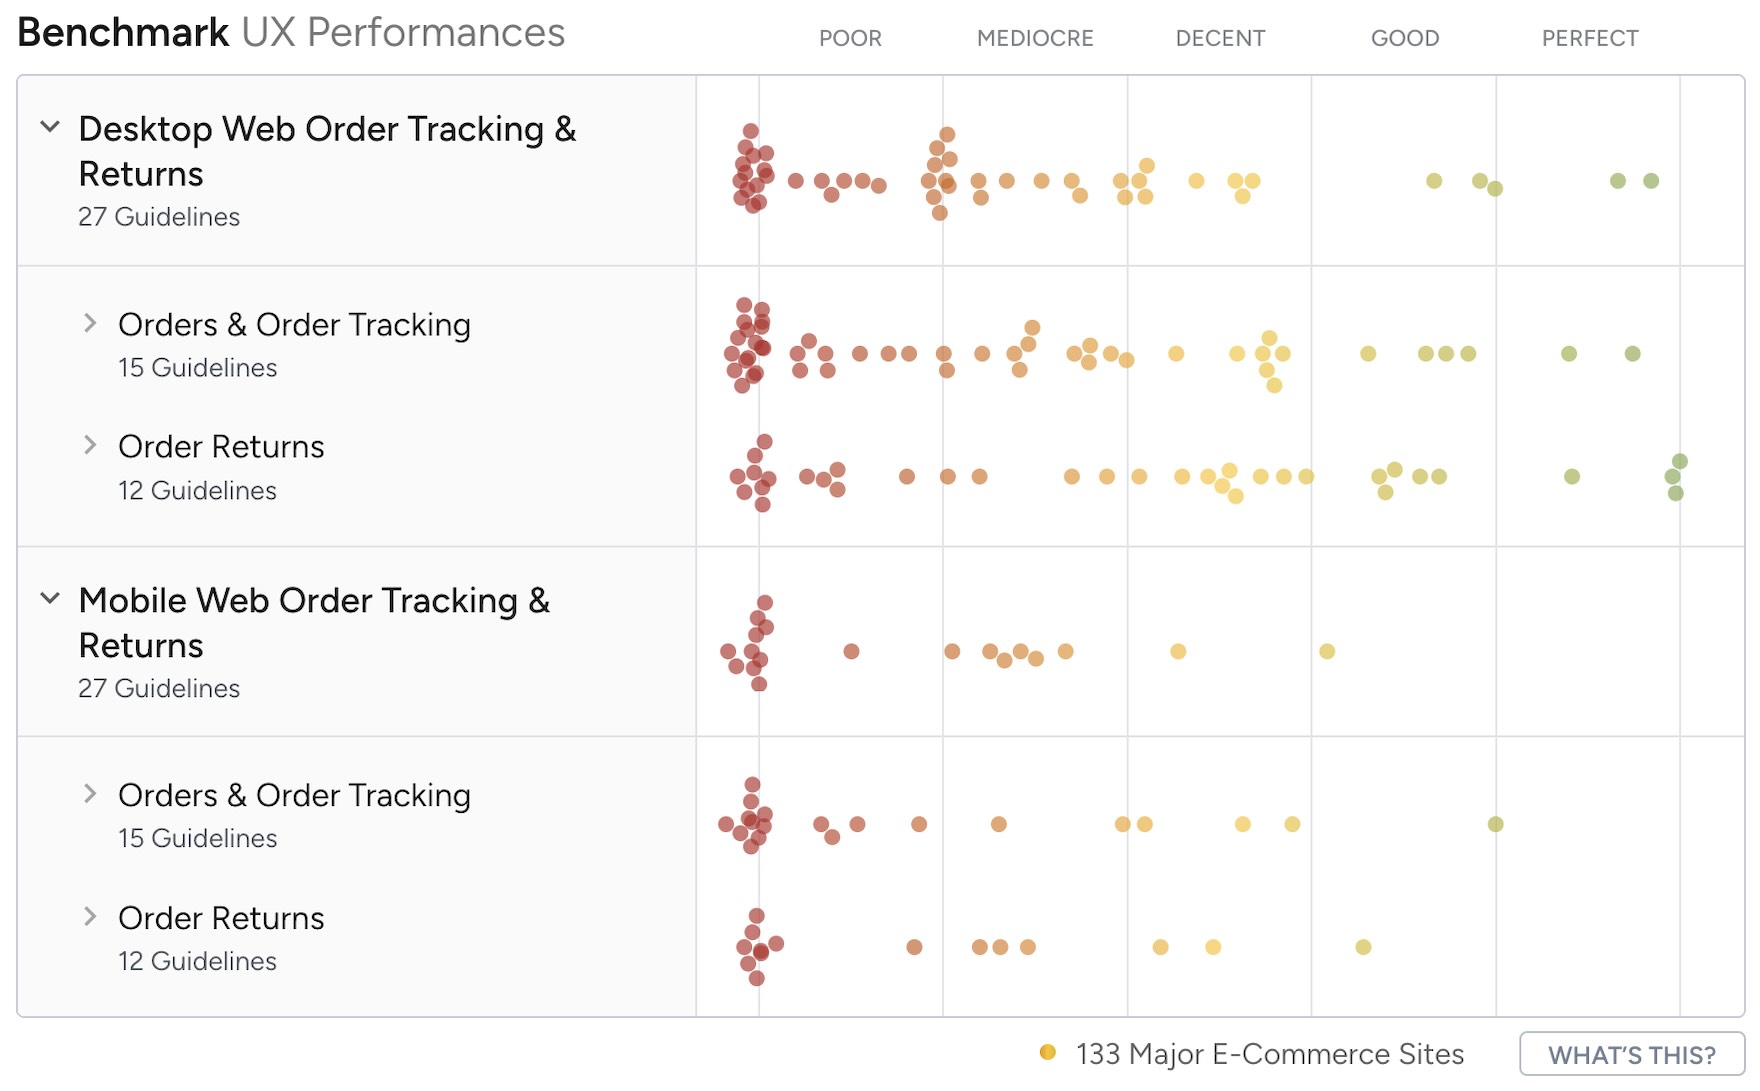Expand the mobile Order Returns subsection
This screenshot has width=1760, height=1091.
(91, 916)
